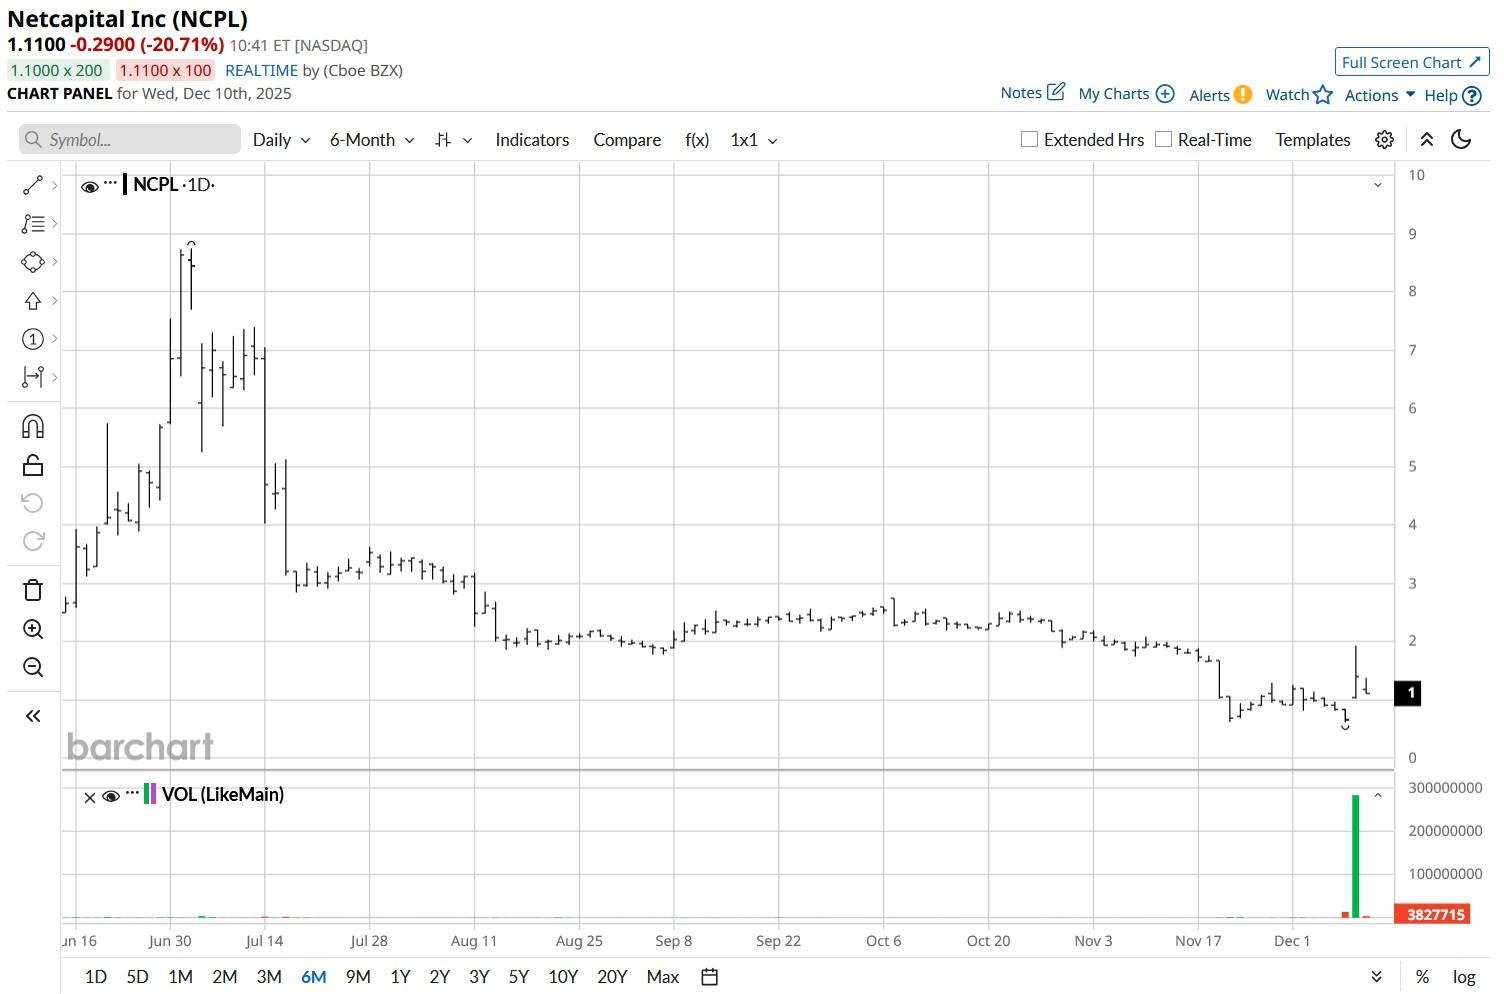Screen dimensions: 1504x994
Task: Open NCPL series more options dots
Action: click(x=110, y=183)
